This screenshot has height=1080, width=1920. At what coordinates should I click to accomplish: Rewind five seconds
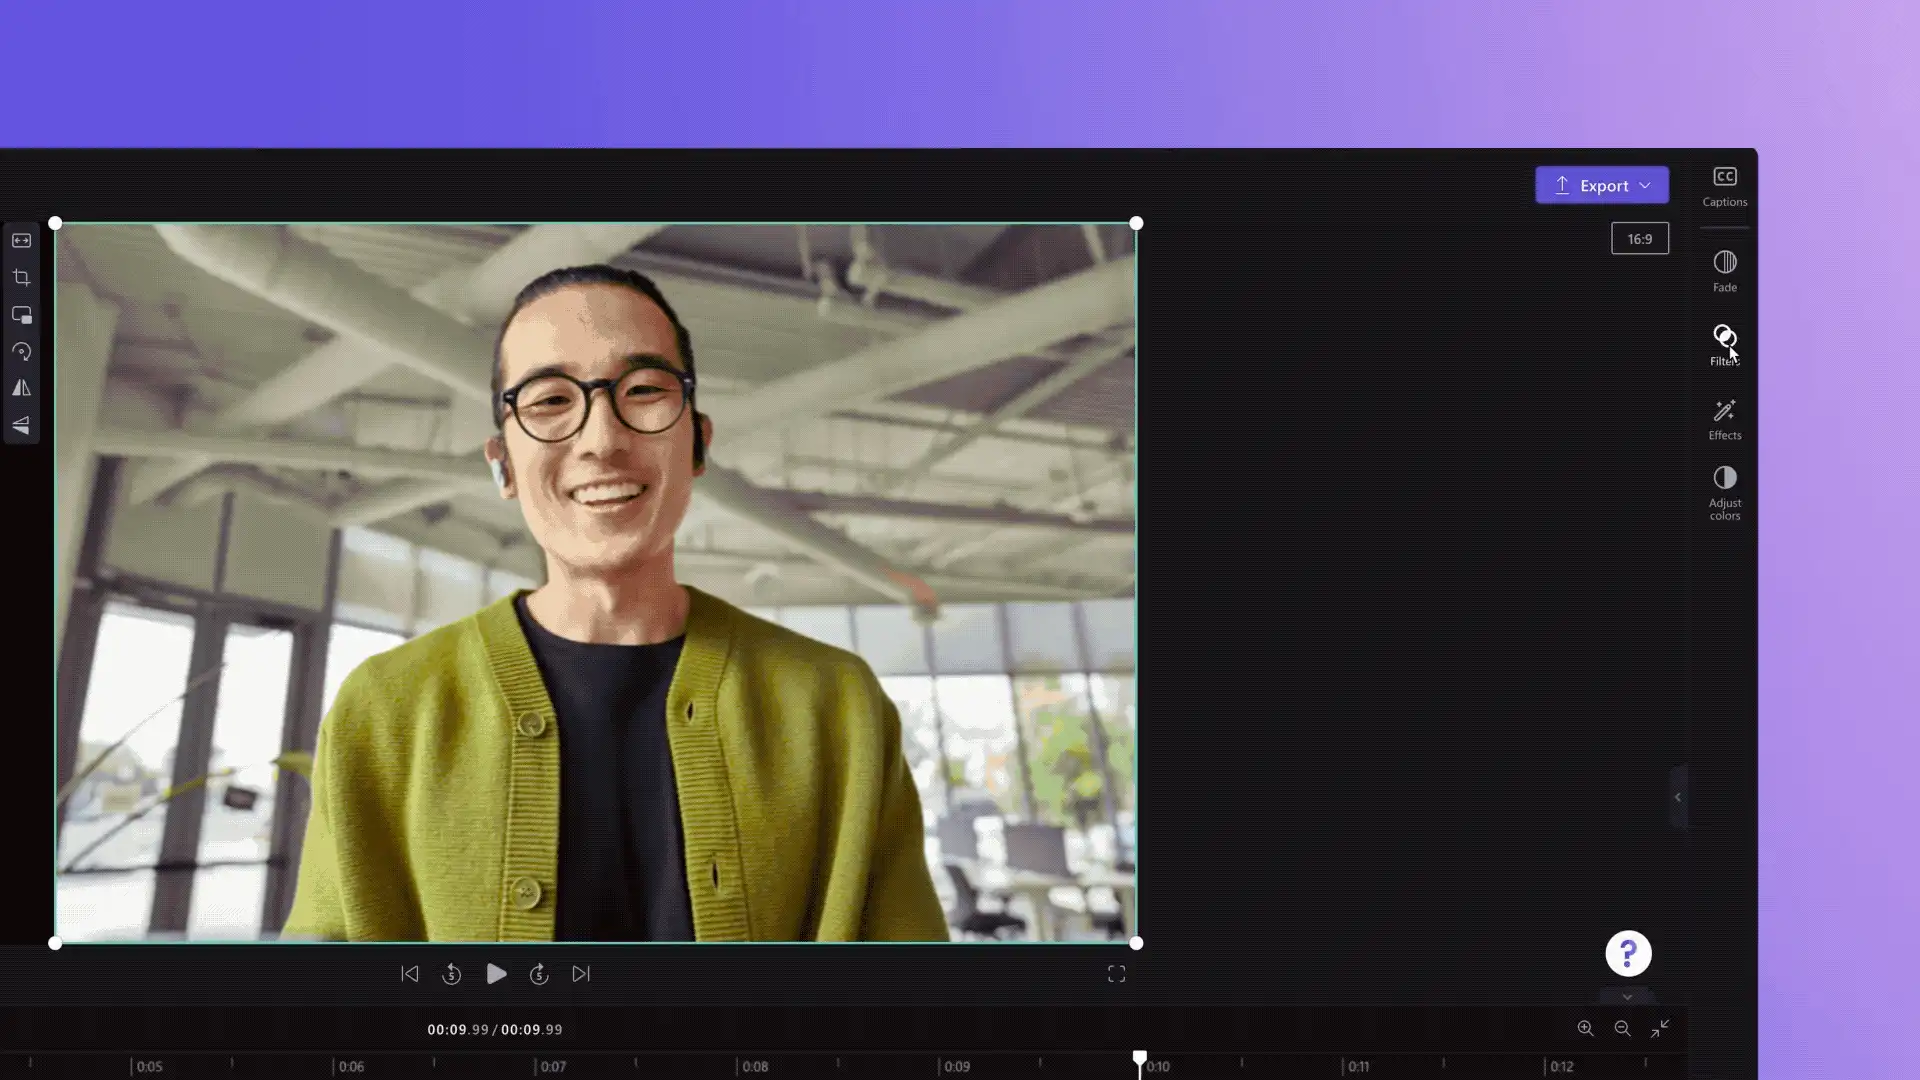[452, 974]
